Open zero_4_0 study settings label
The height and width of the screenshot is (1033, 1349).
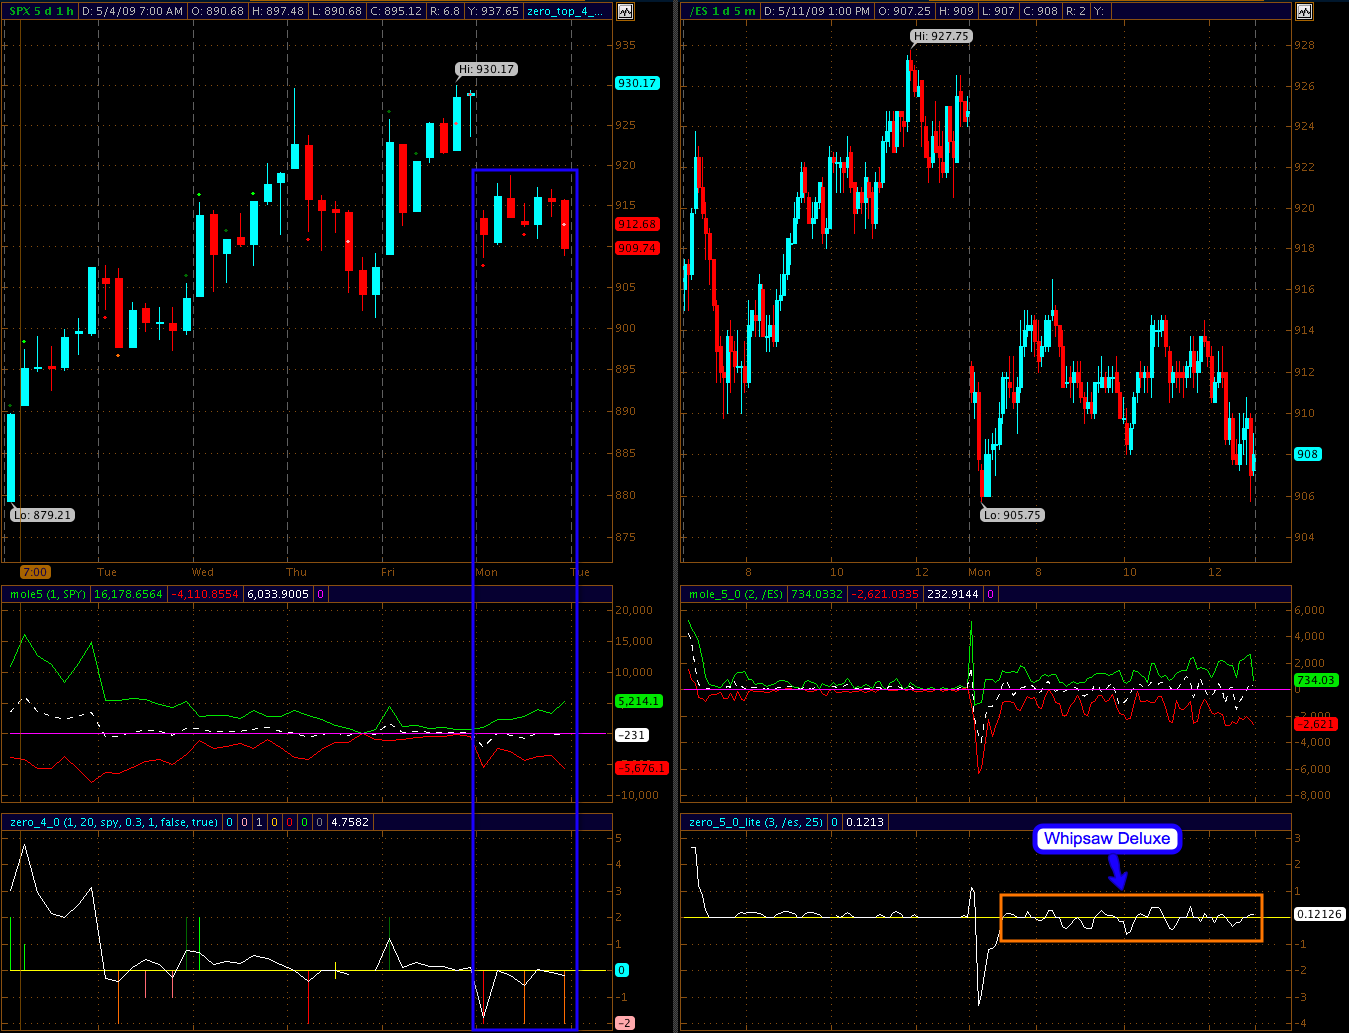coord(113,822)
